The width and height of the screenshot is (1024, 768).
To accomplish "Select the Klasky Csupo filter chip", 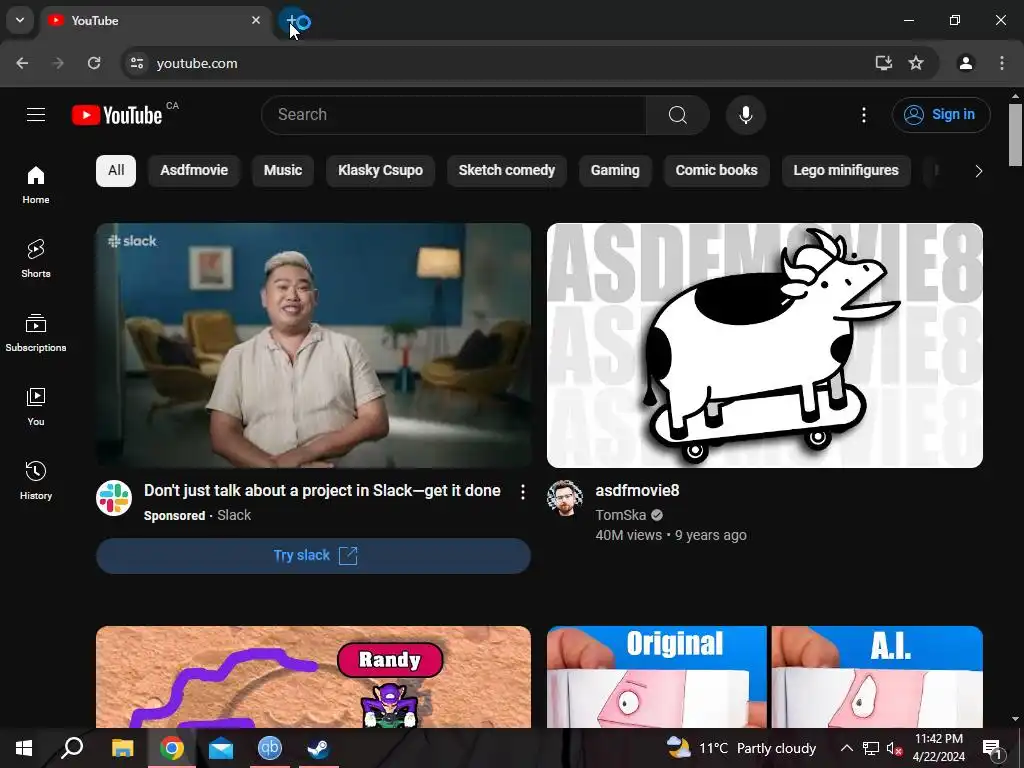I will [380, 170].
